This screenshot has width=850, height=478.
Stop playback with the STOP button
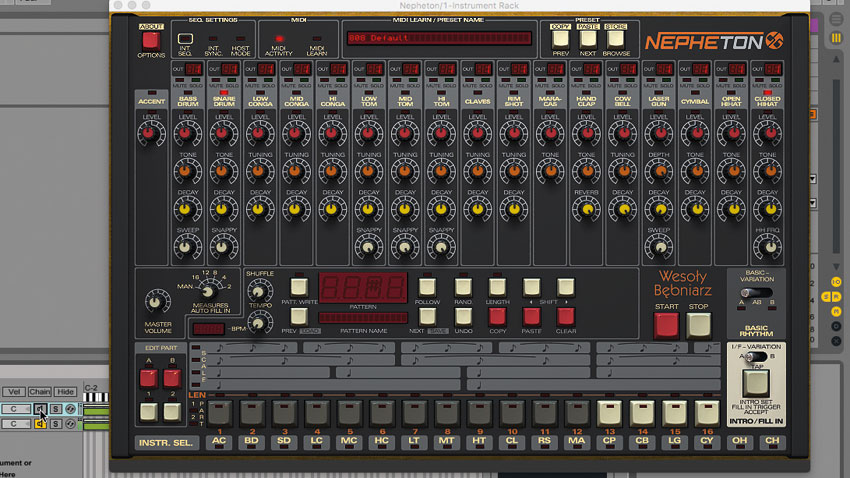click(x=698, y=325)
